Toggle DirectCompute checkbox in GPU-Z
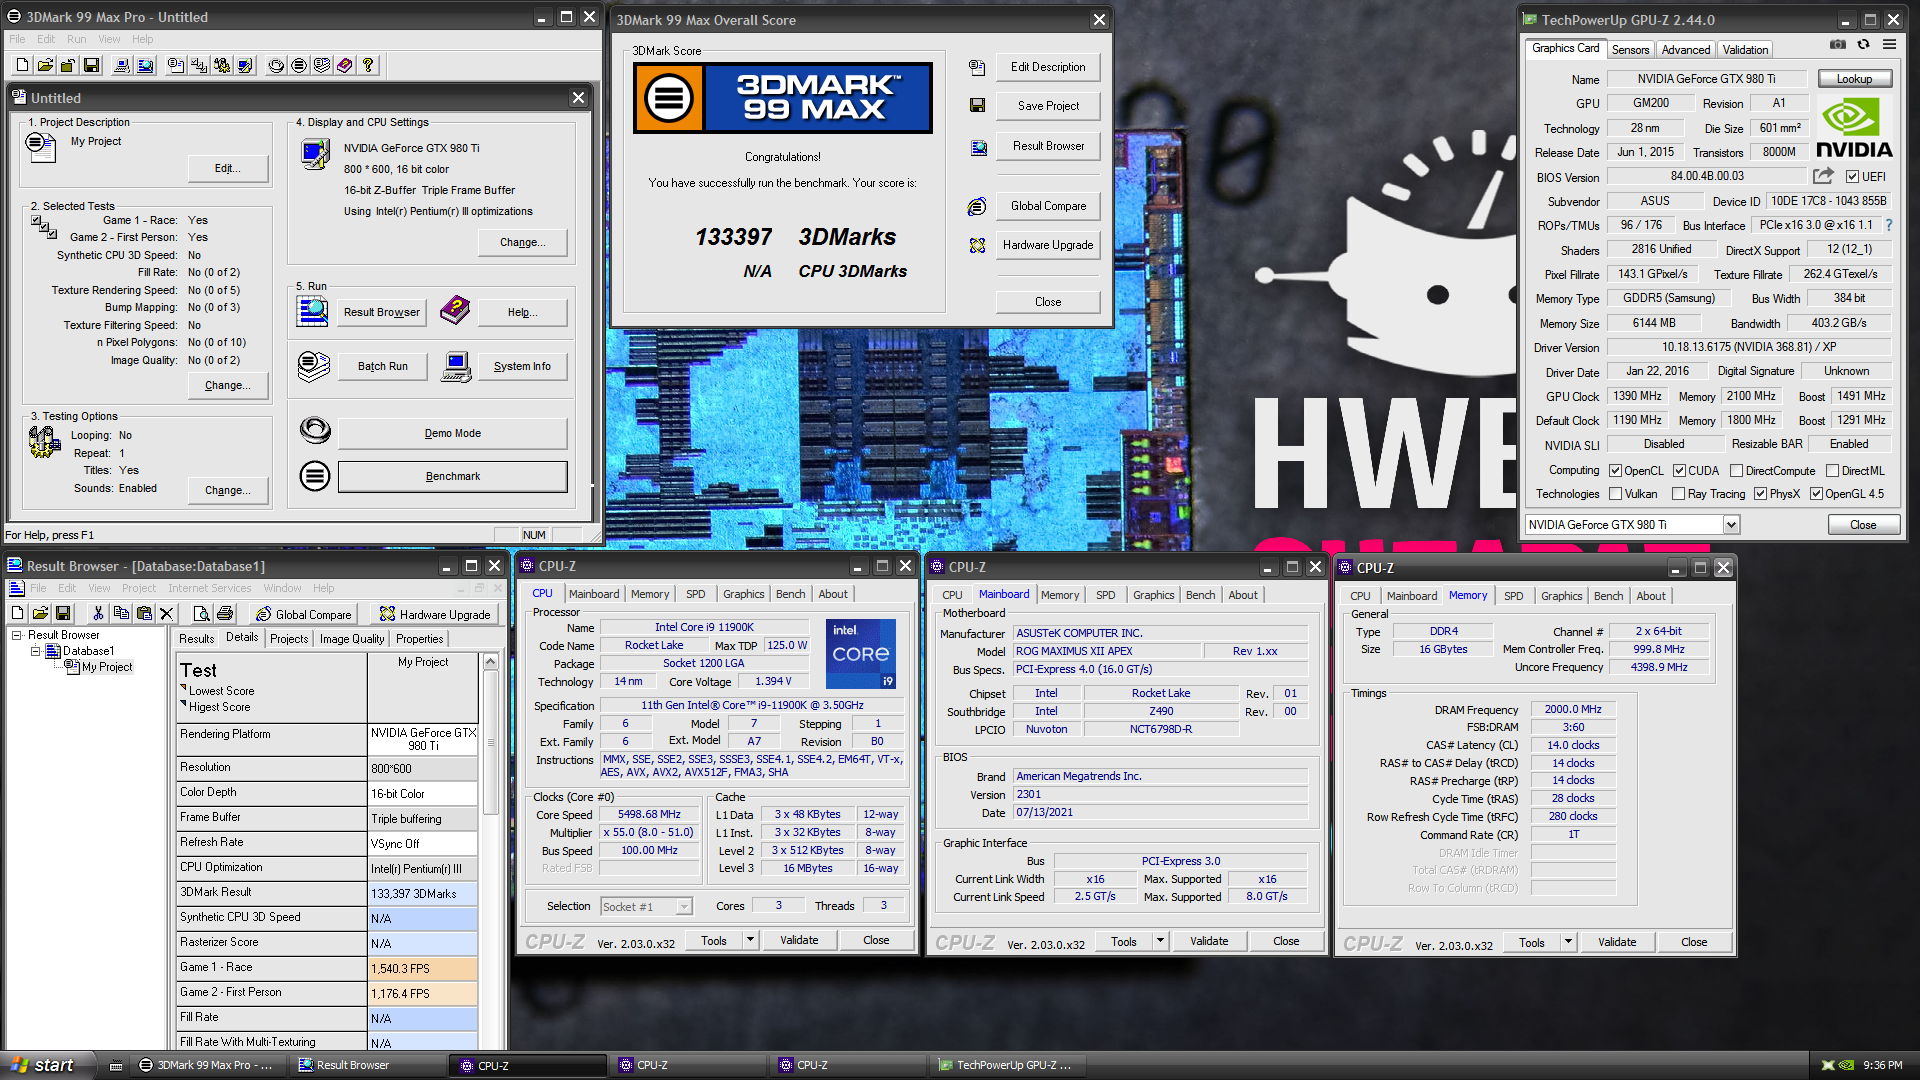Image resolution: width=1920 pixels, height=1080 pixels. click(1737, 471)
